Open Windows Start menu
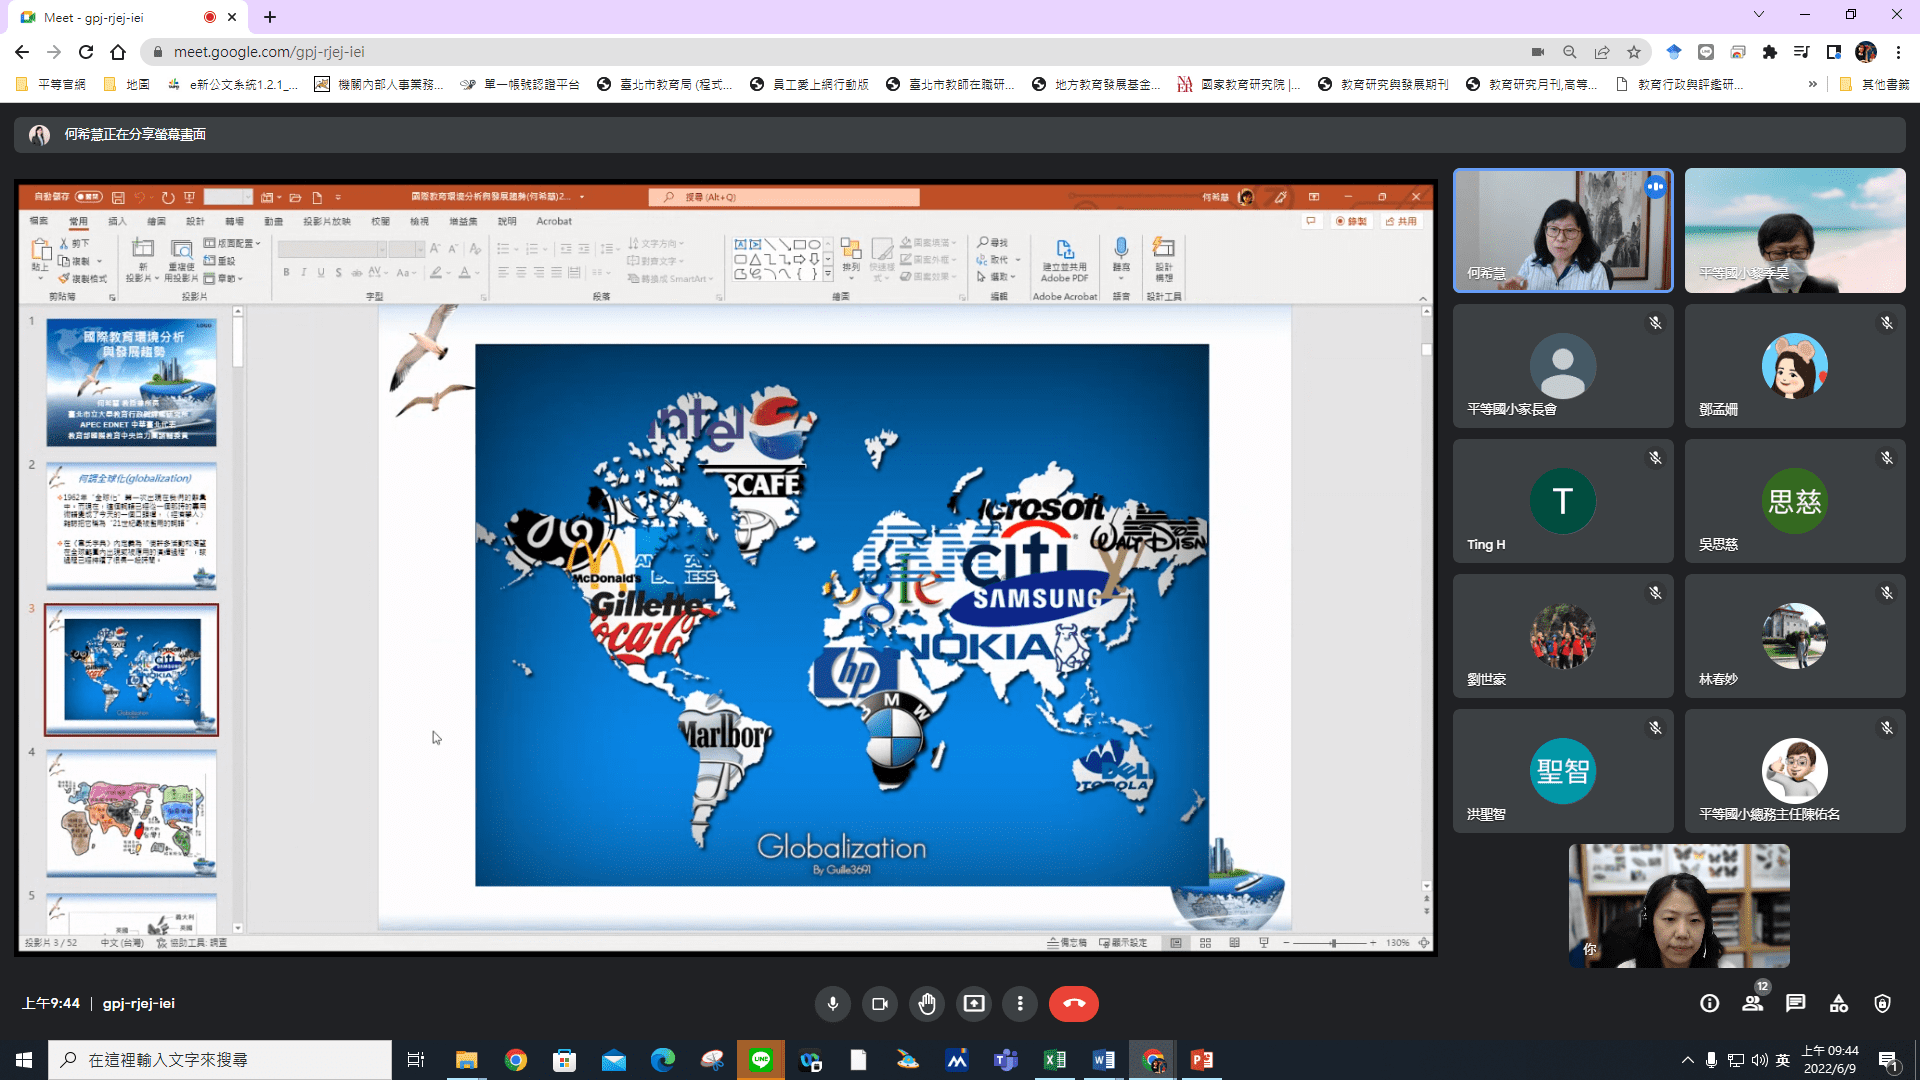The height and width of the screenshot is (1080, 1920). tap(24, 1060)
